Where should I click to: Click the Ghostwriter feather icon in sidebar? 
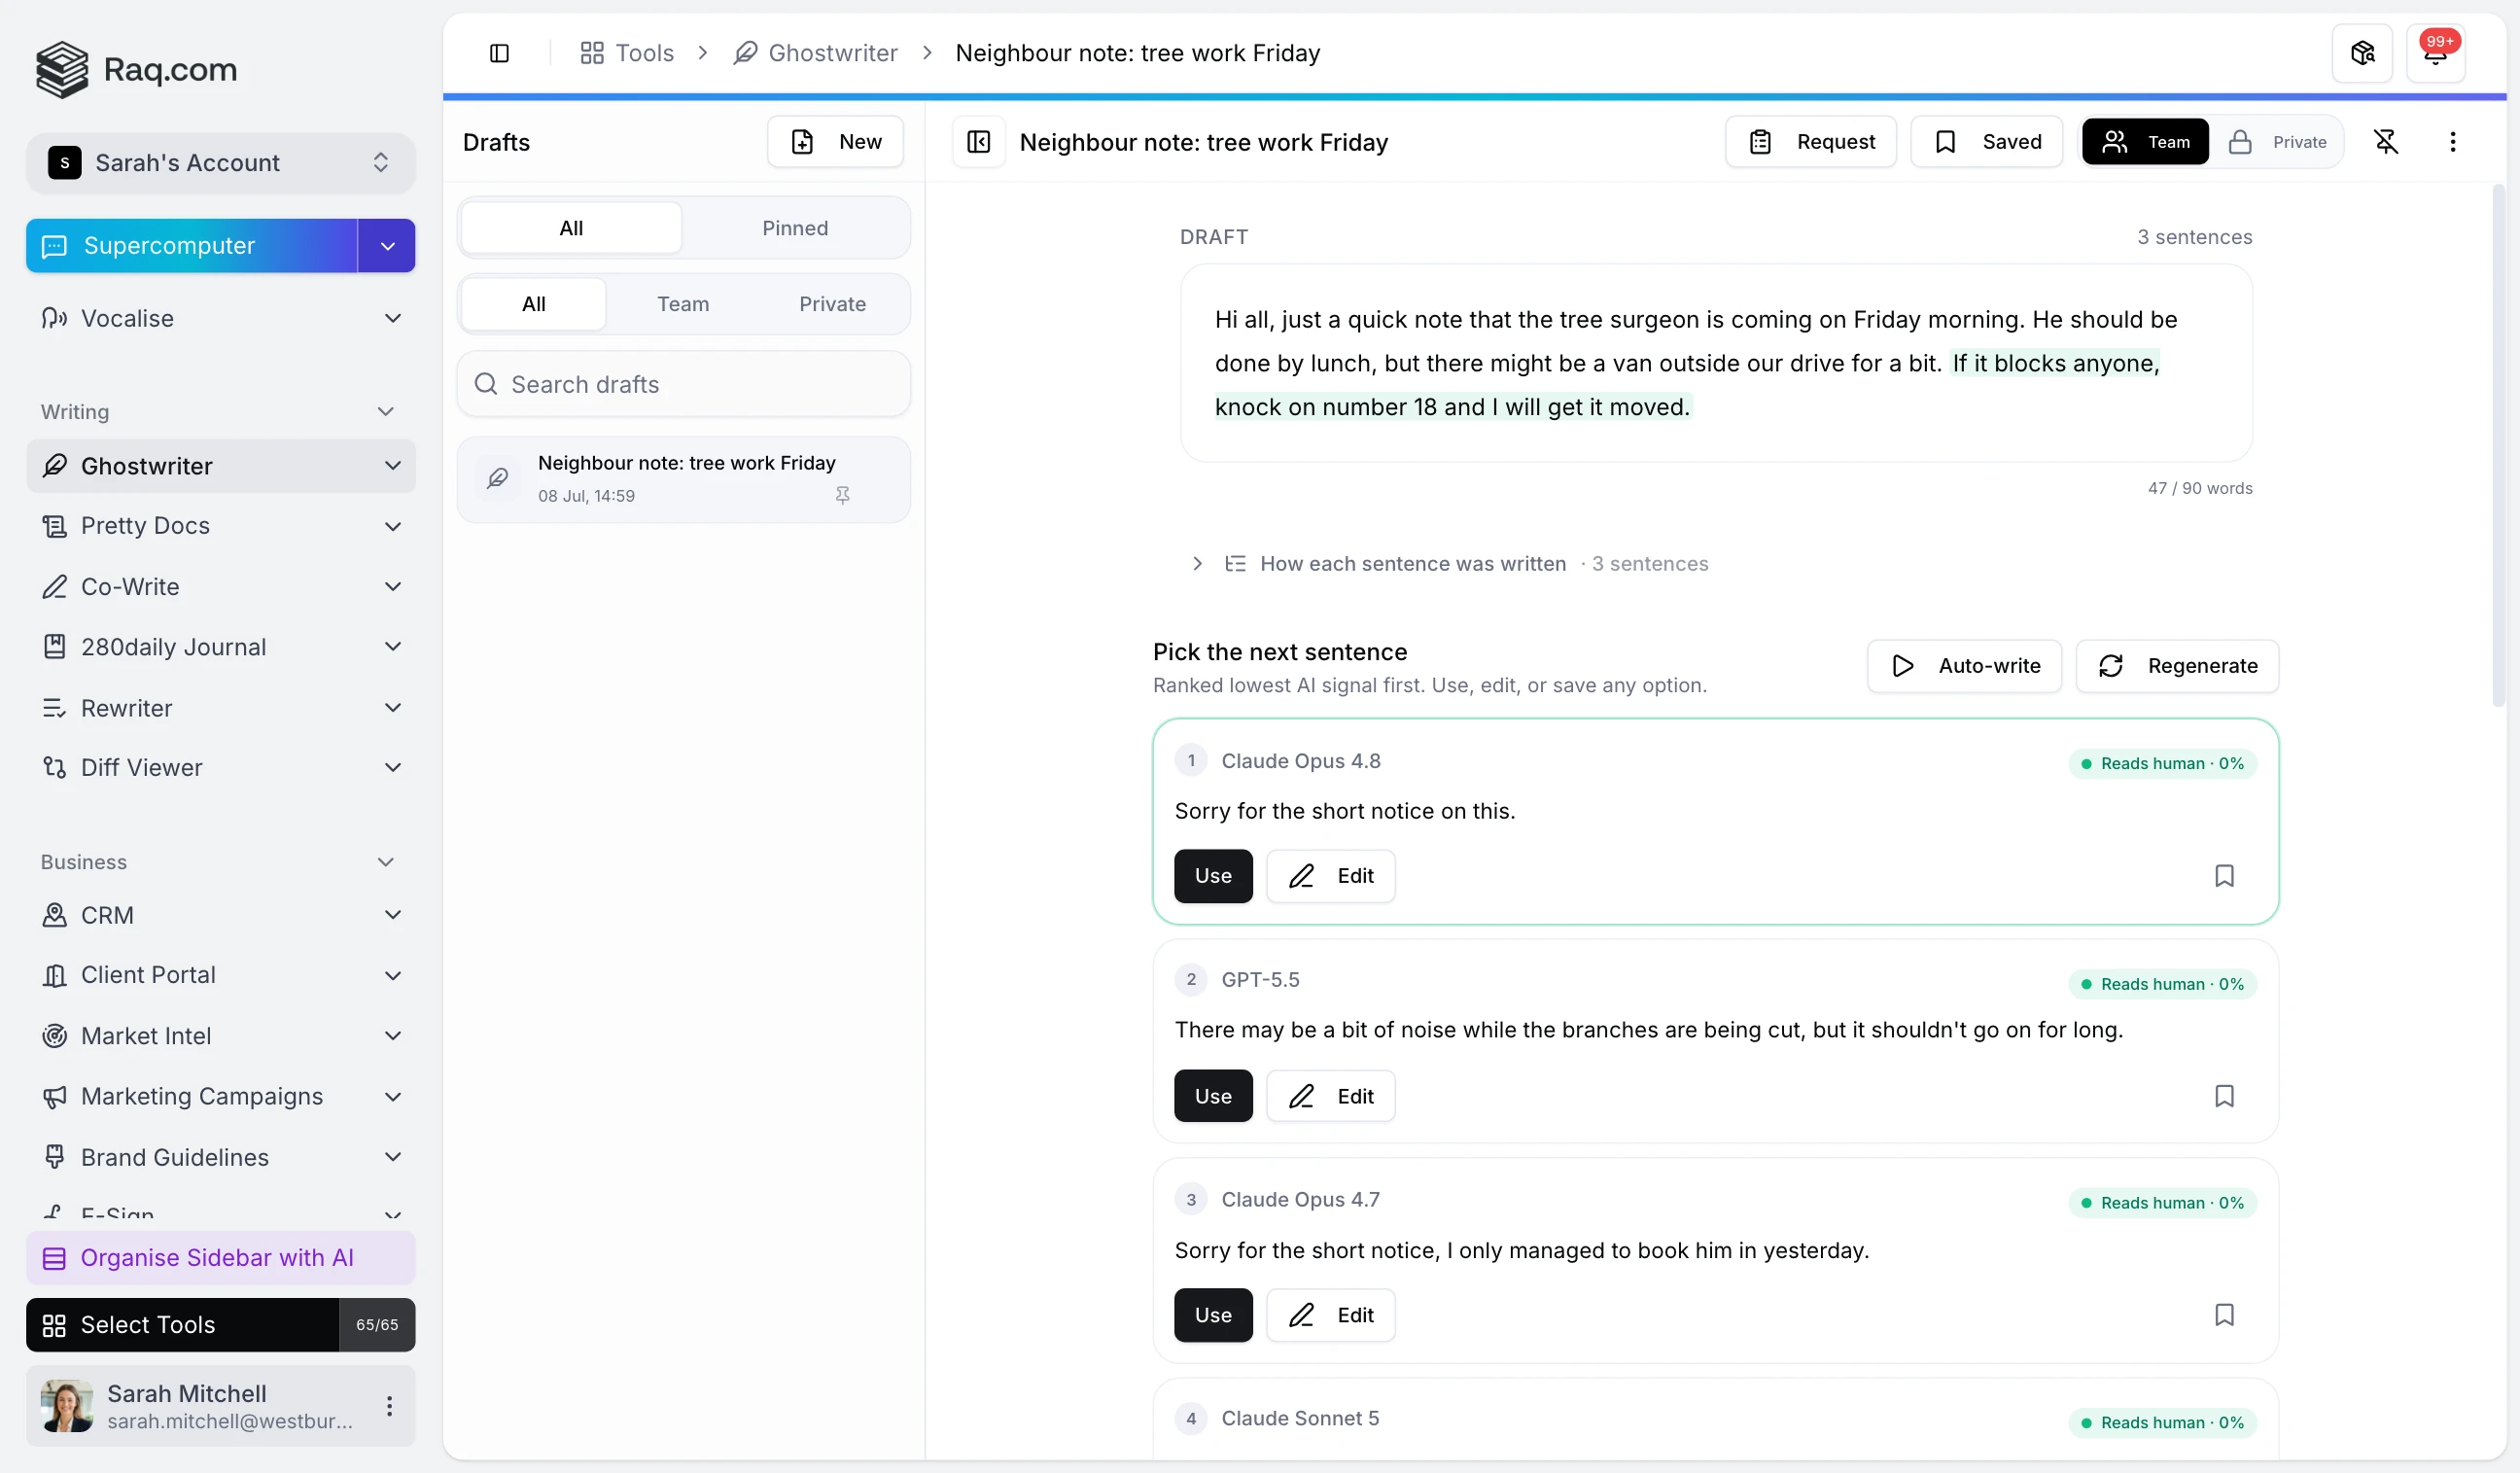(x=55, y=466)
